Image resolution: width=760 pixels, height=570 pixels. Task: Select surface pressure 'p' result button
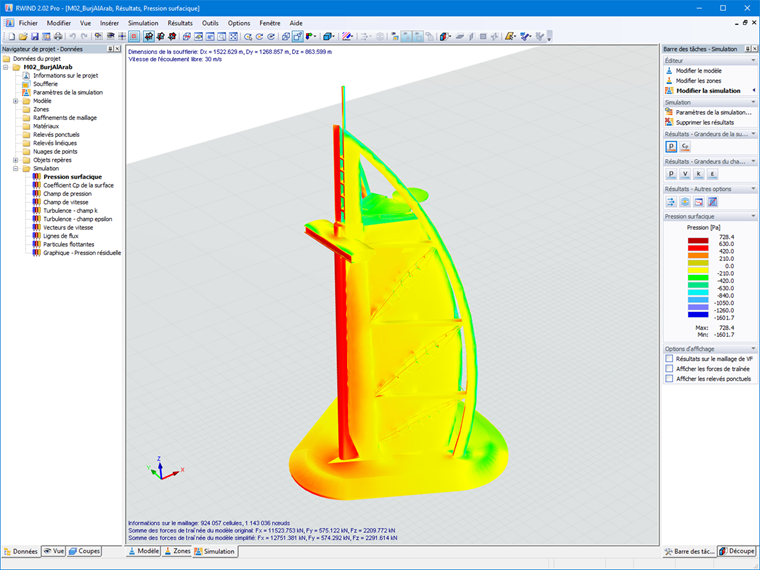pyautogui.click(x=671, y=146)
